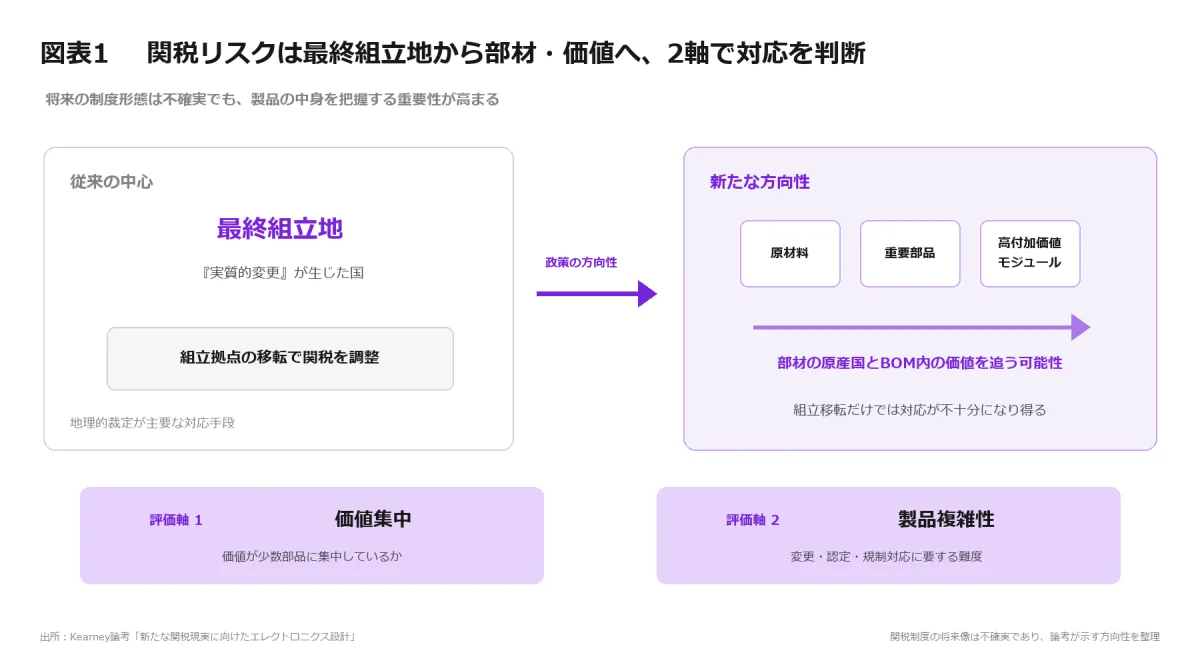This screenshot has height=667, width=1200.
Task: Click the 従来の中心 label
Action: point(112,182)
